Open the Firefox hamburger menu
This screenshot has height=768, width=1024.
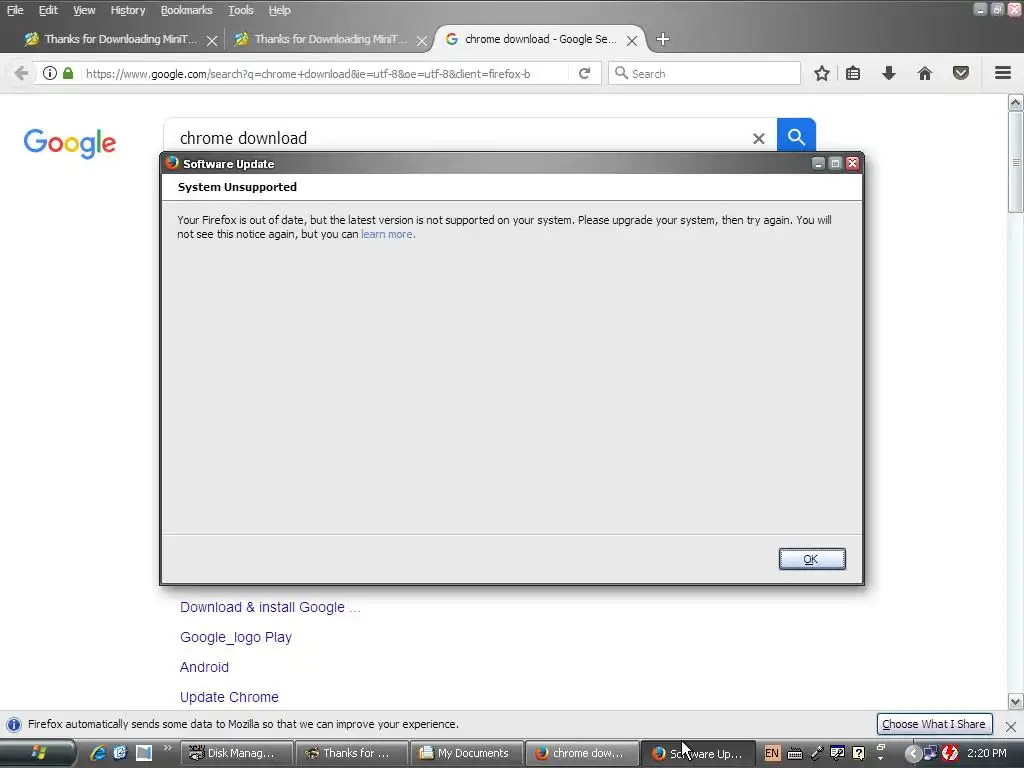pos(1003,73)
